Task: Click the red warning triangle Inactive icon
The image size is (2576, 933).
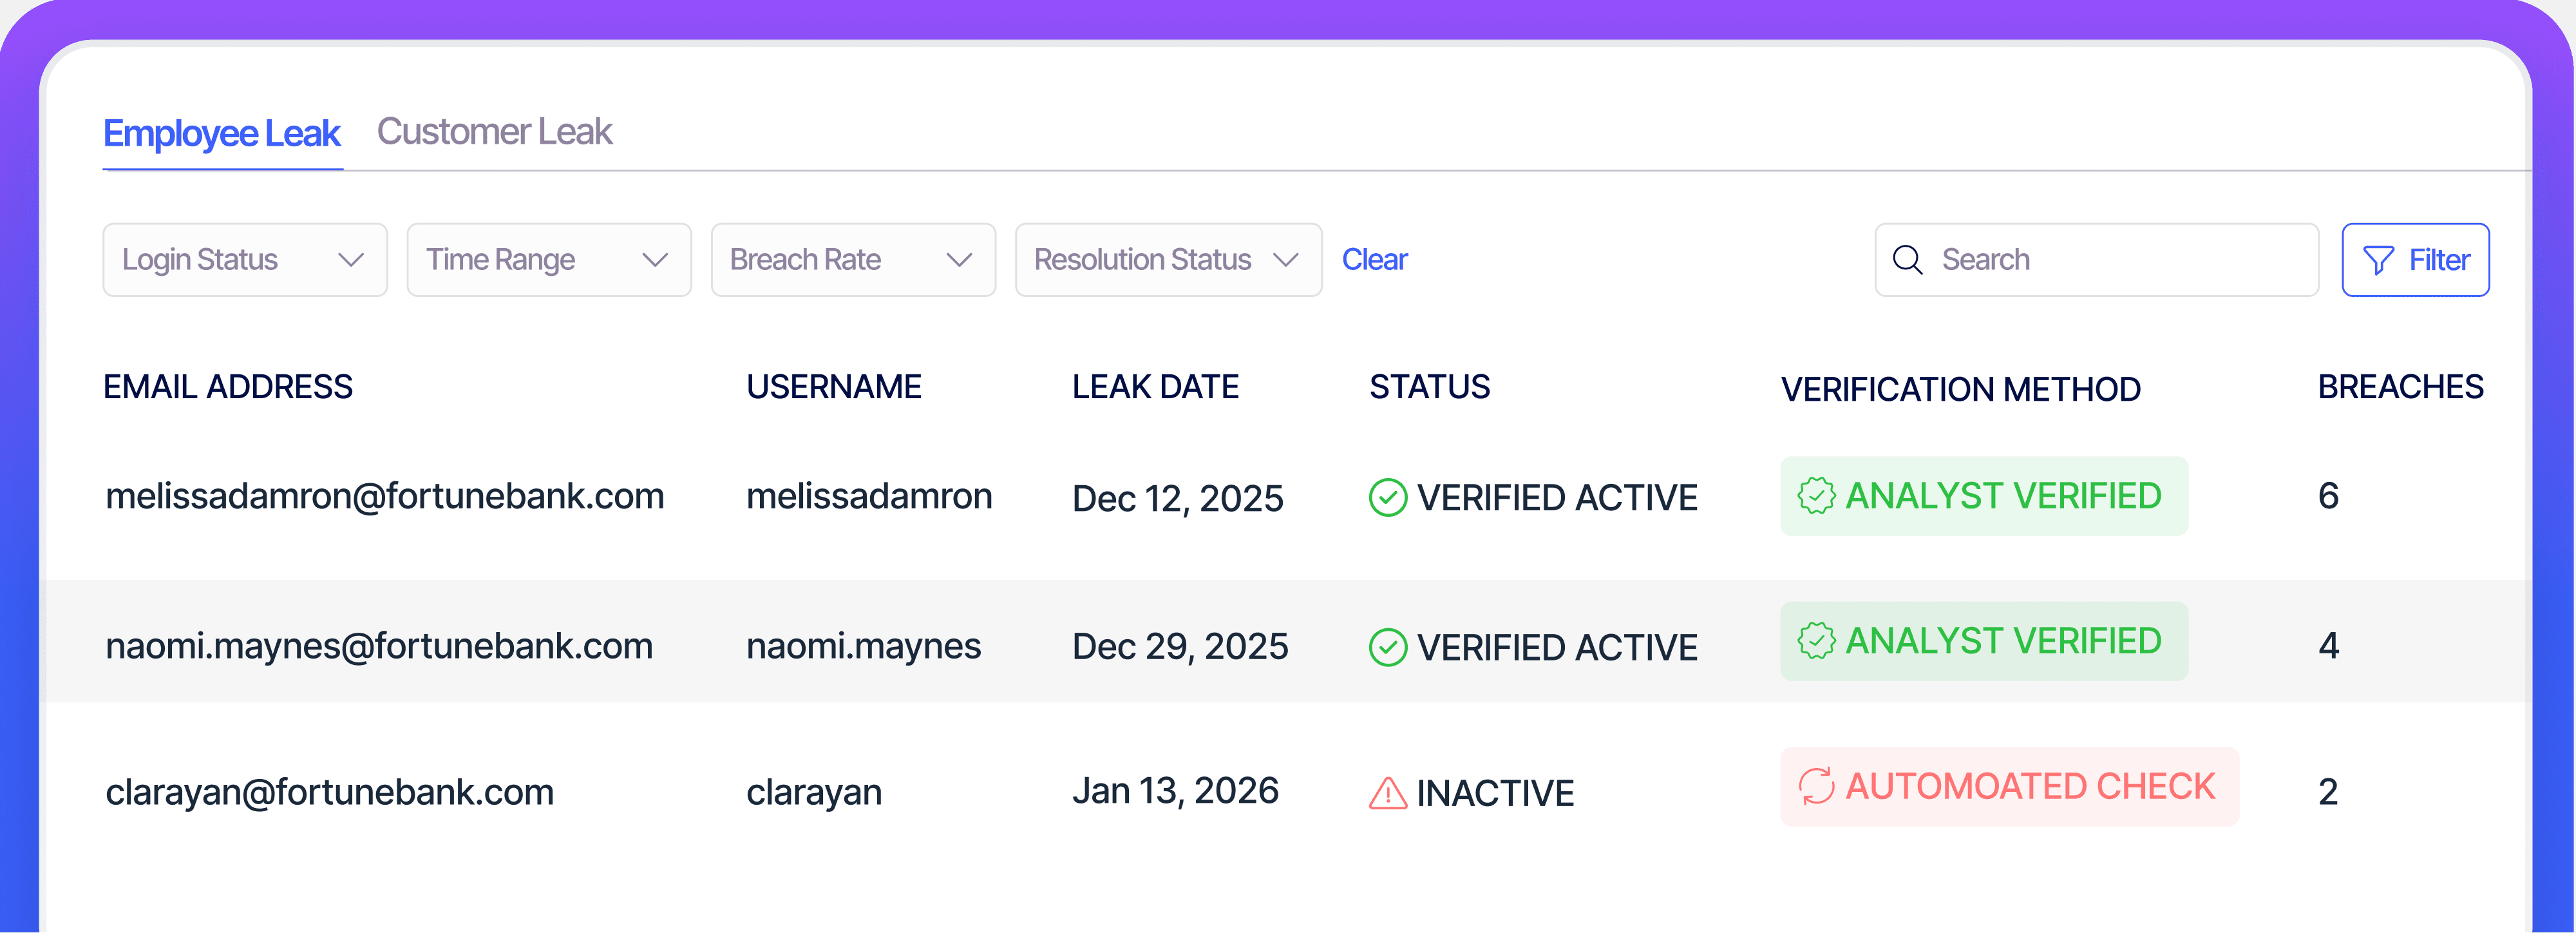Action: point(1387,793)
